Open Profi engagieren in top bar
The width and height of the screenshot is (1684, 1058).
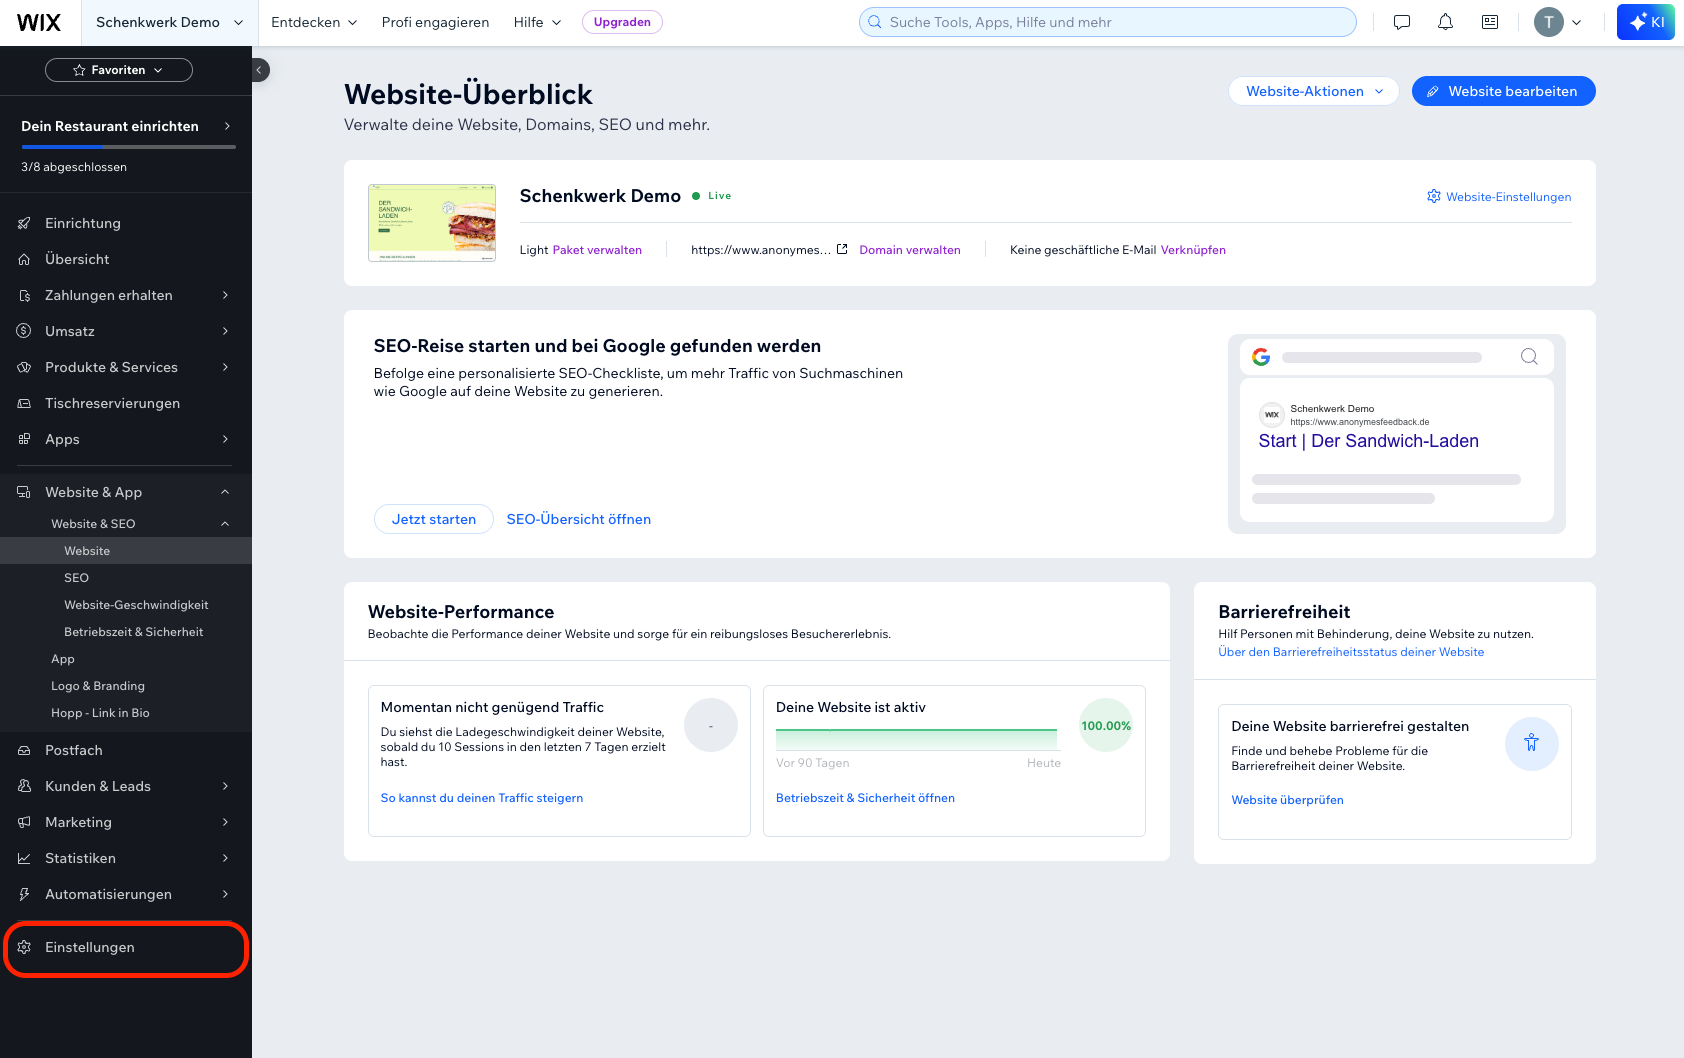click(435, 22)
